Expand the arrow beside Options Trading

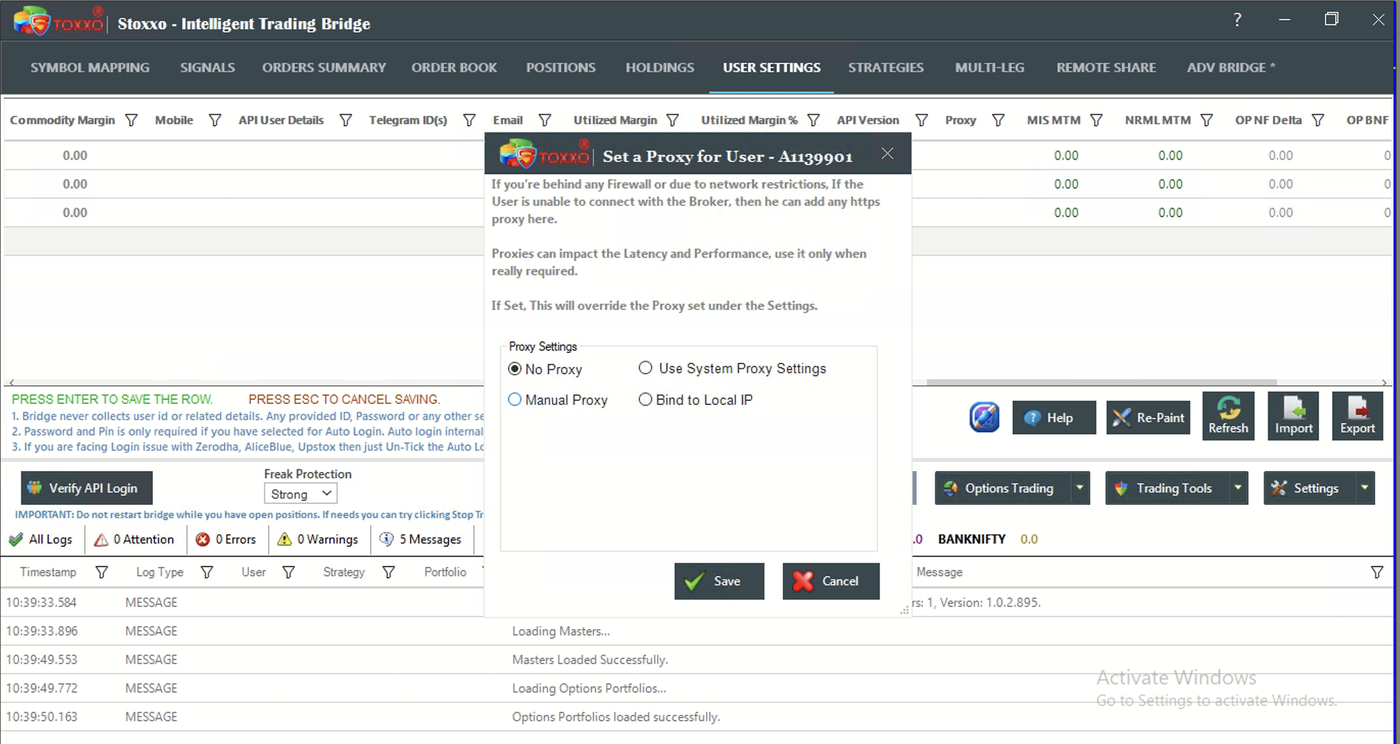[1080, 488]
